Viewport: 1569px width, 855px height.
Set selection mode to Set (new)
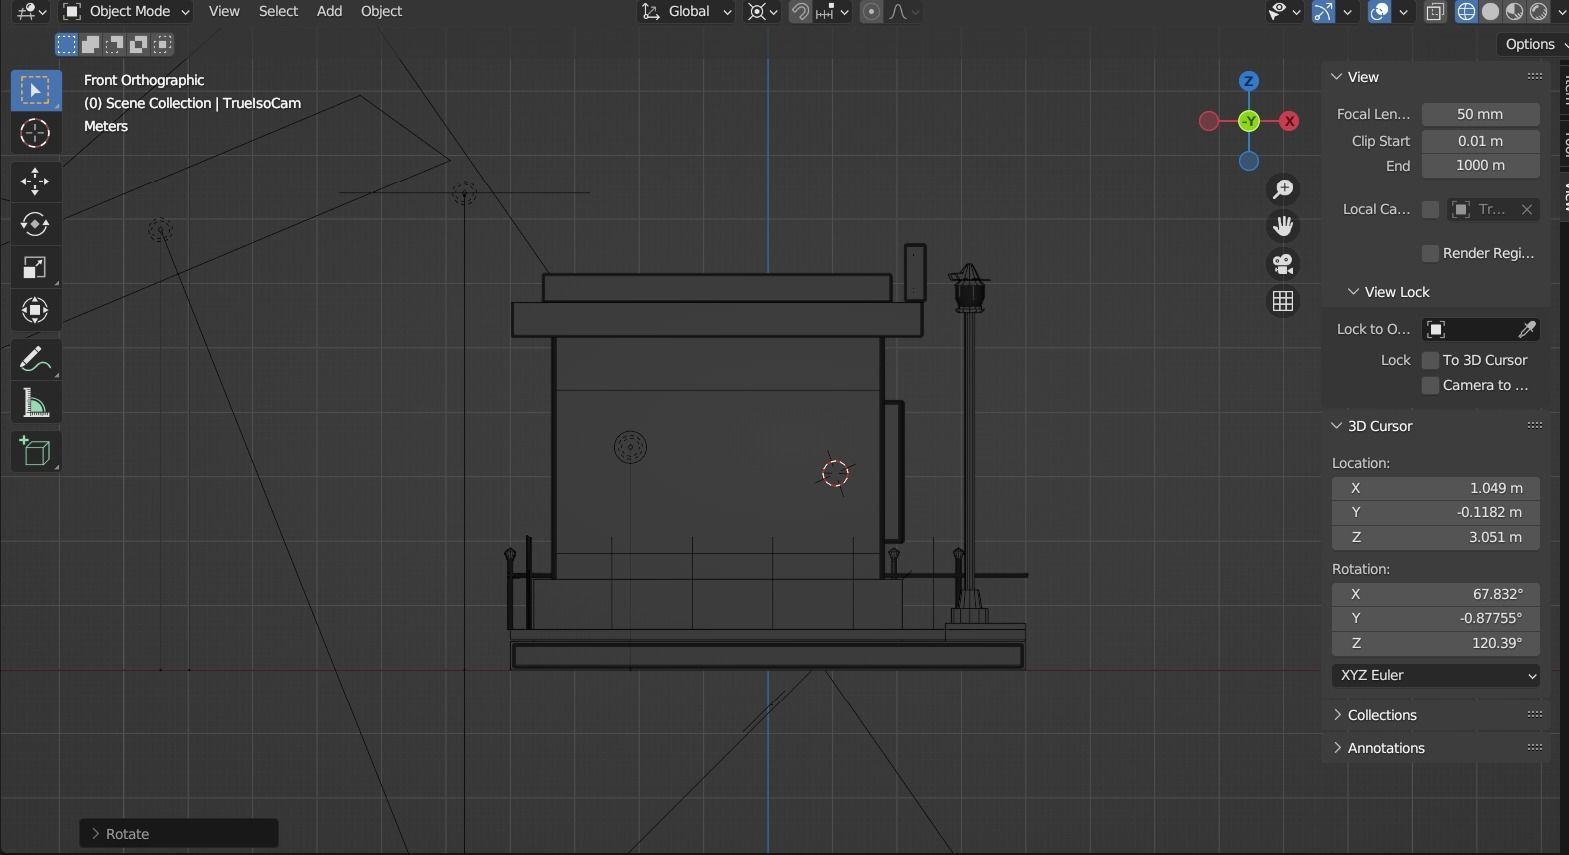[x=66, y=44]
